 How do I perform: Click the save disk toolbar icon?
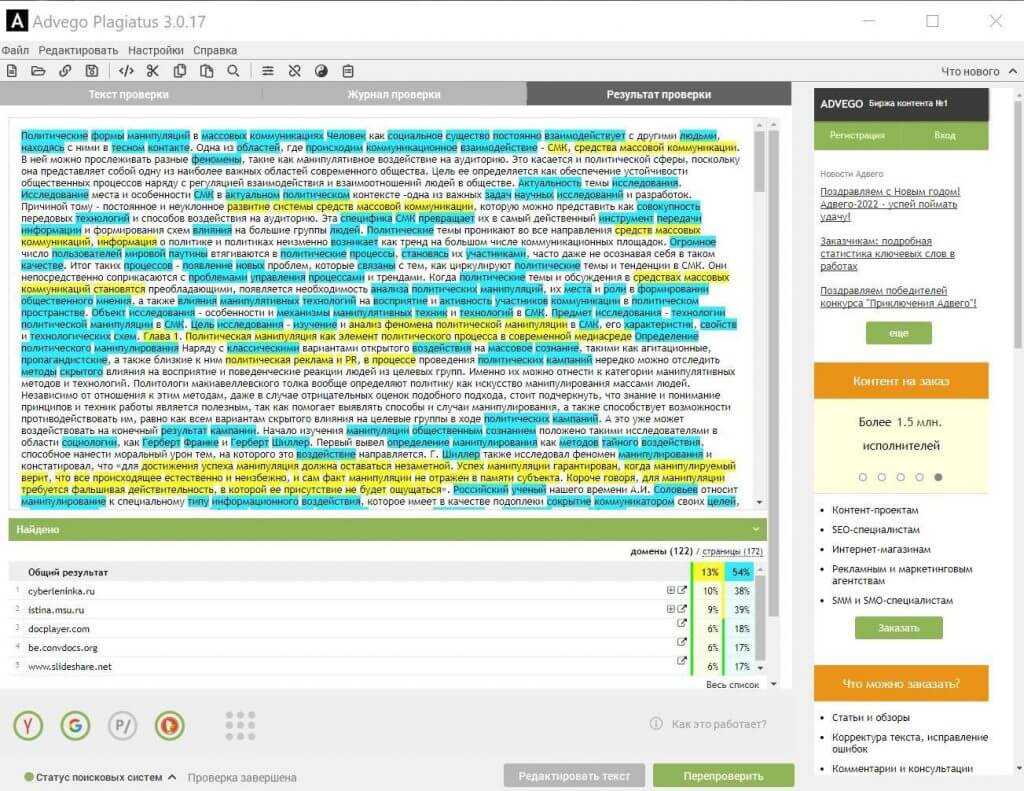point(92,71)
